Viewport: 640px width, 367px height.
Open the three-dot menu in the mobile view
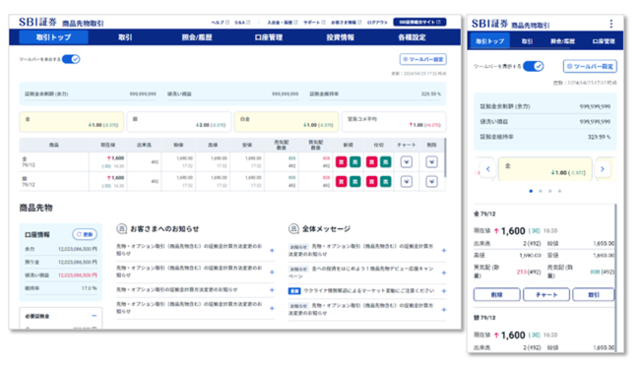tap(611, 24)
